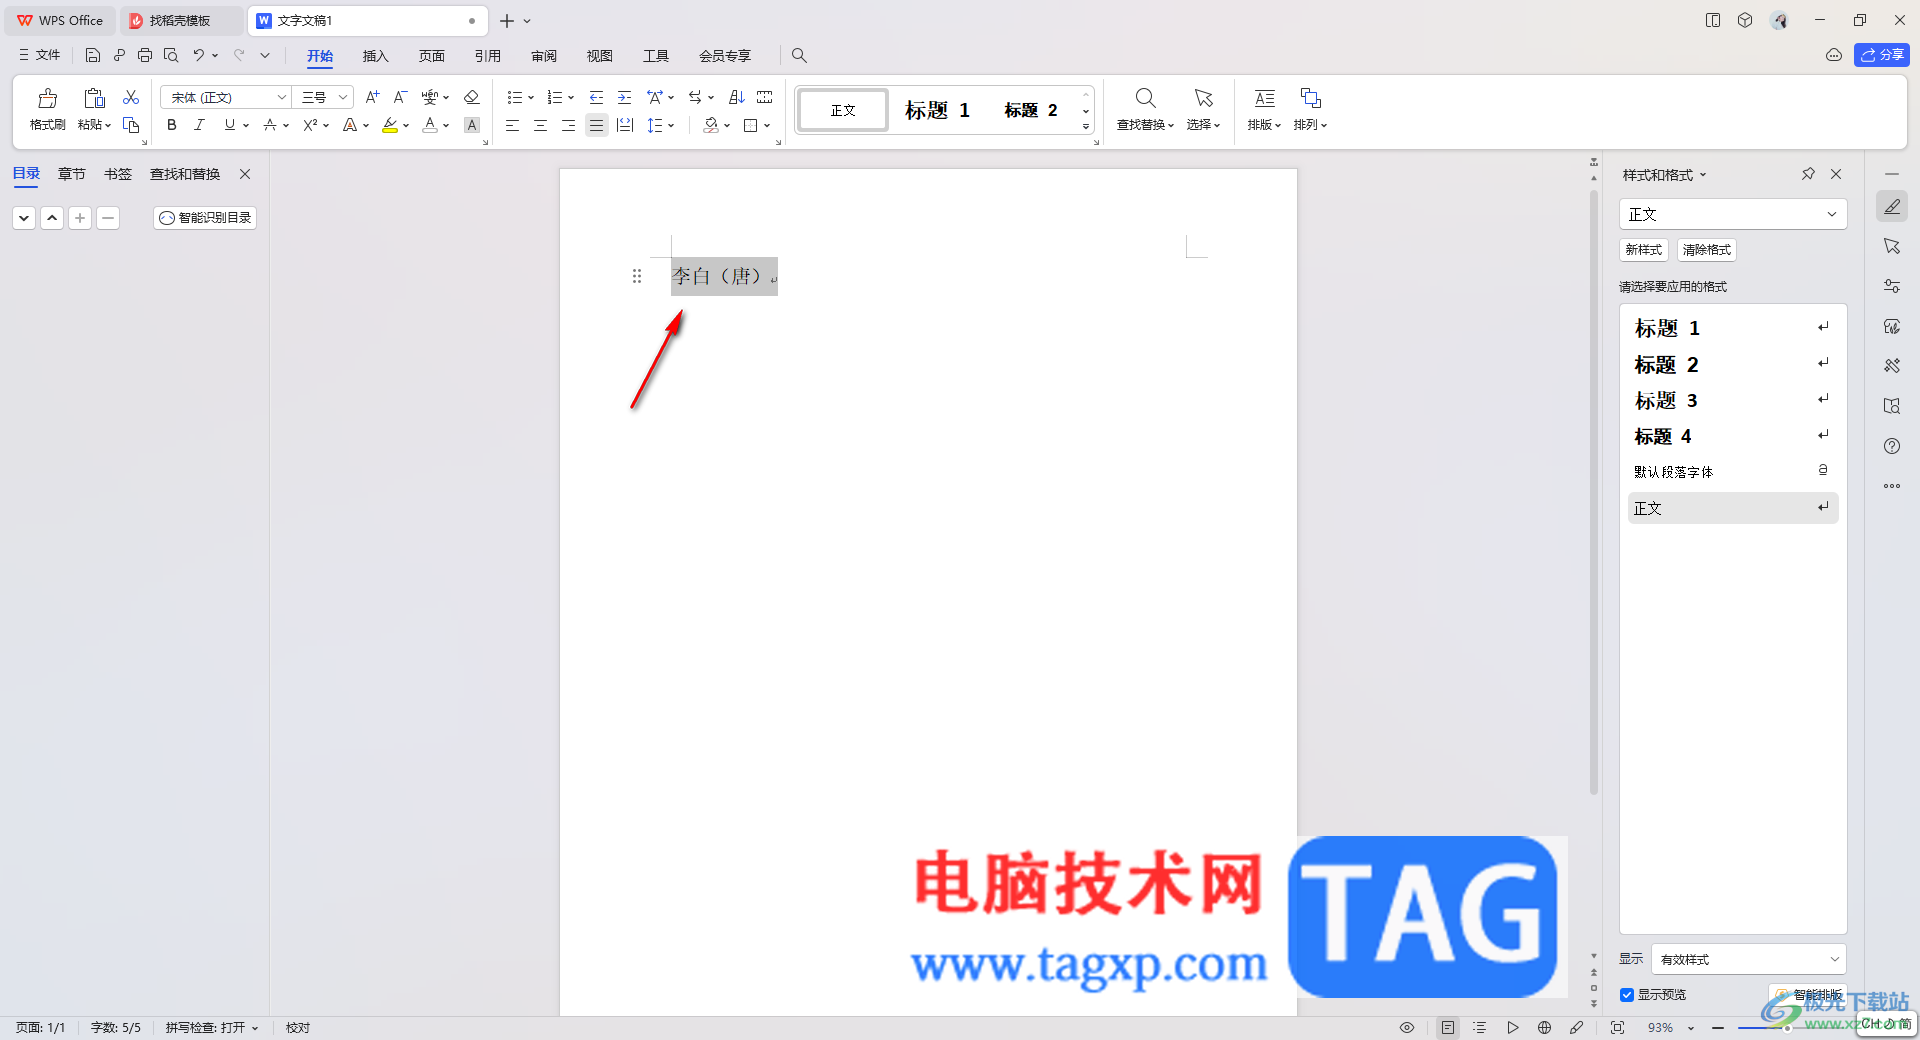
Task: Toggle eye protection mode in status bar
Action: [1407, 1027]
